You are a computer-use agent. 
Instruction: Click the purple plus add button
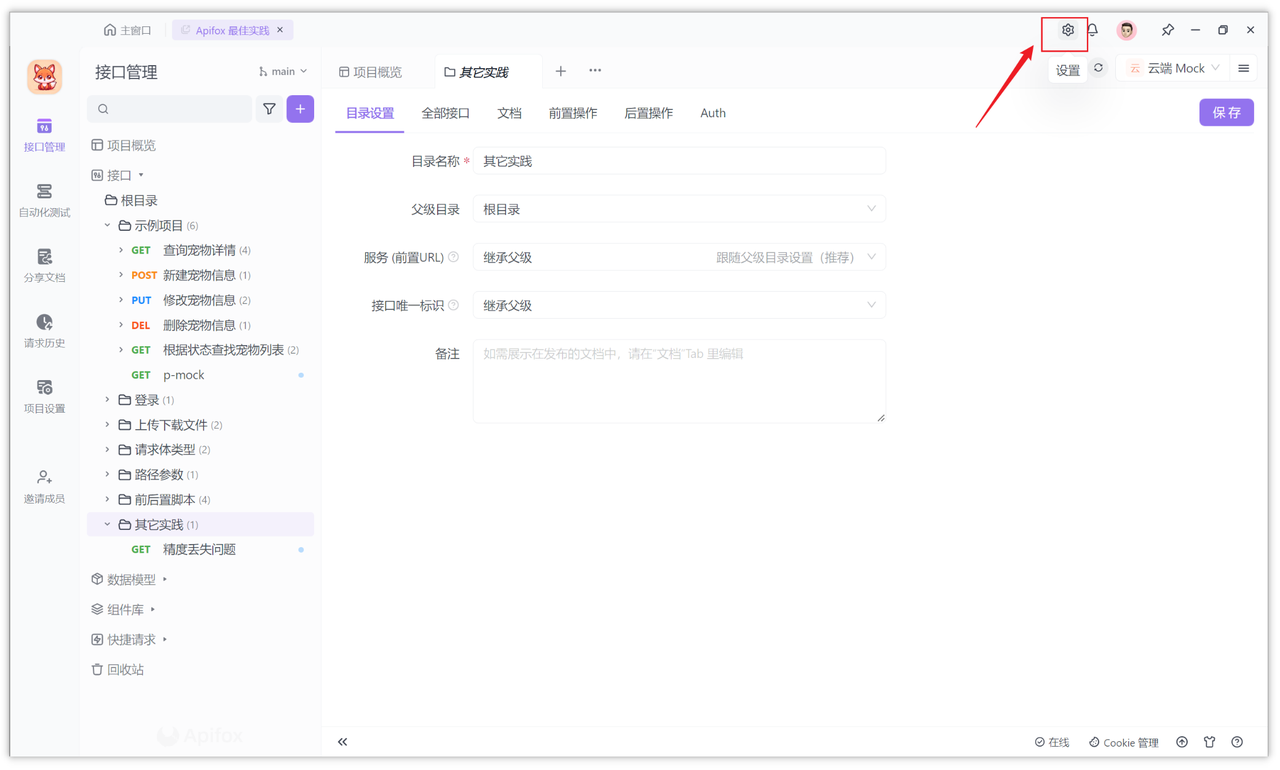(x=300, y=109)
